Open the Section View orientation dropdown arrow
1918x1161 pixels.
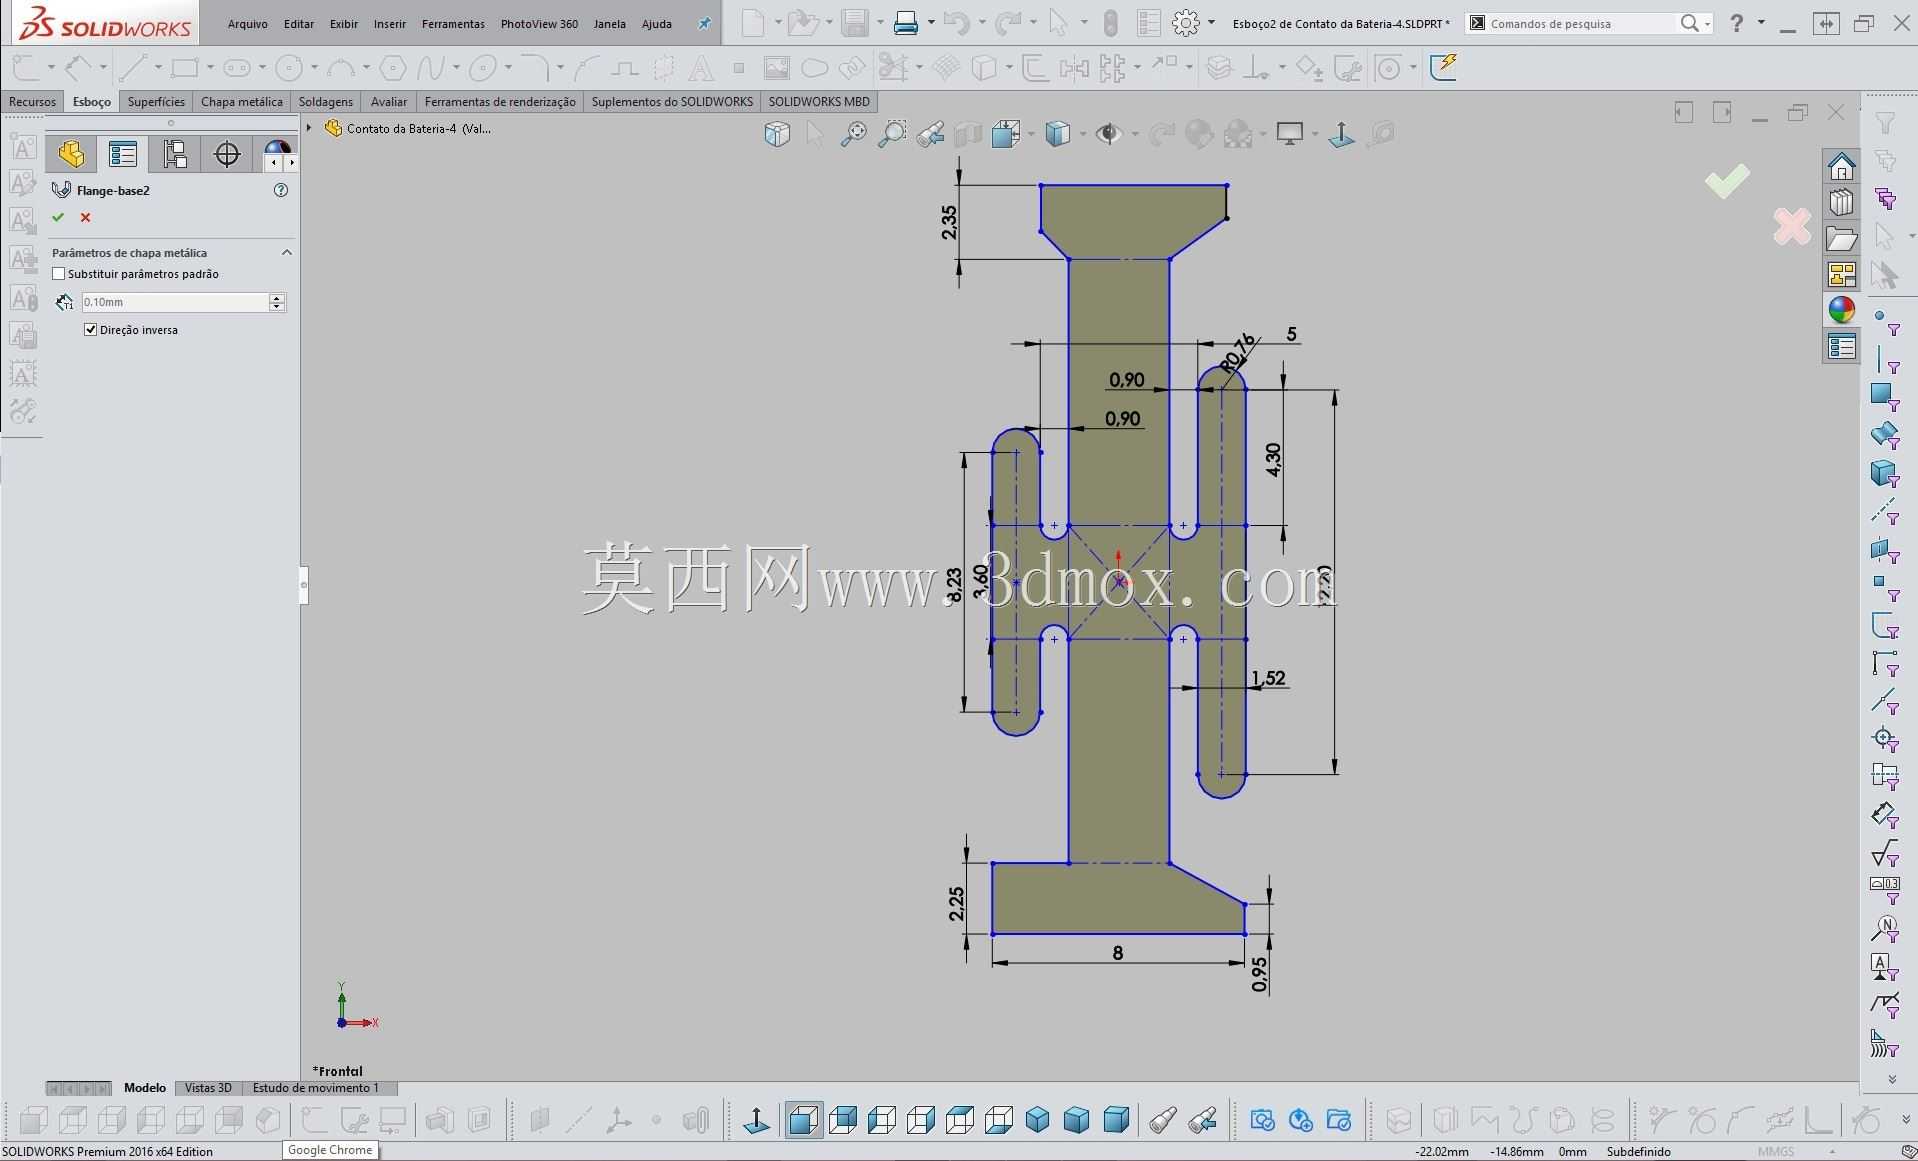click(x=1030, y=133)
